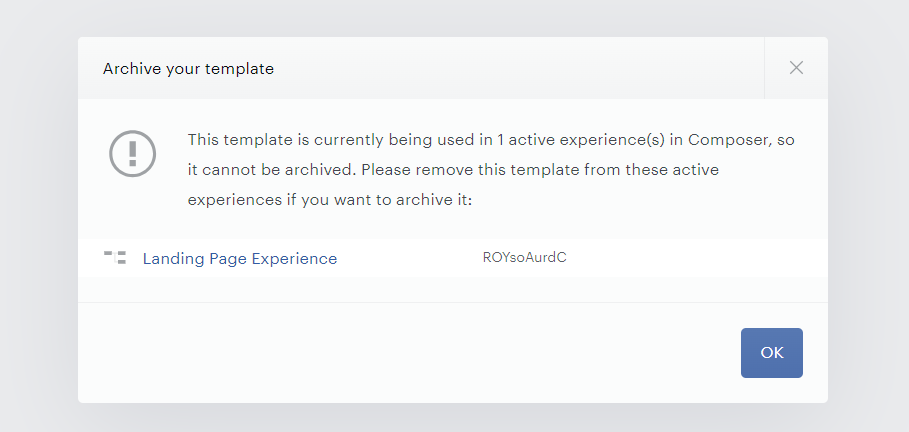This screenshot has width=909, height=432.
Task: Click the line "it cannot be archived"
Action: 271,170
